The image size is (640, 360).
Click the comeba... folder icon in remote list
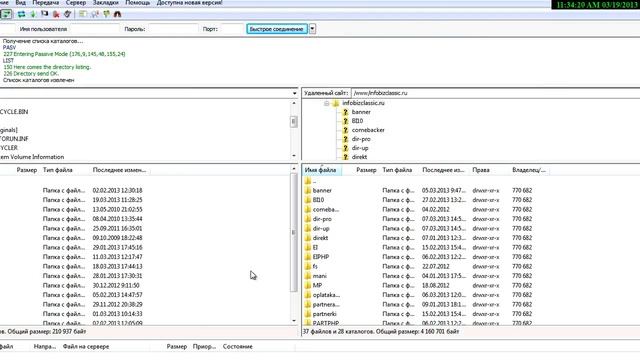[308, 209]
